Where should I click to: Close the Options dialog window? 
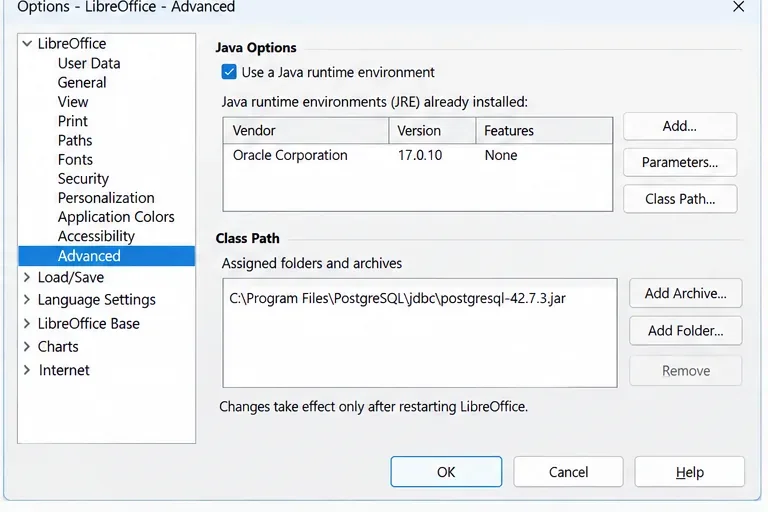point(739,7)
